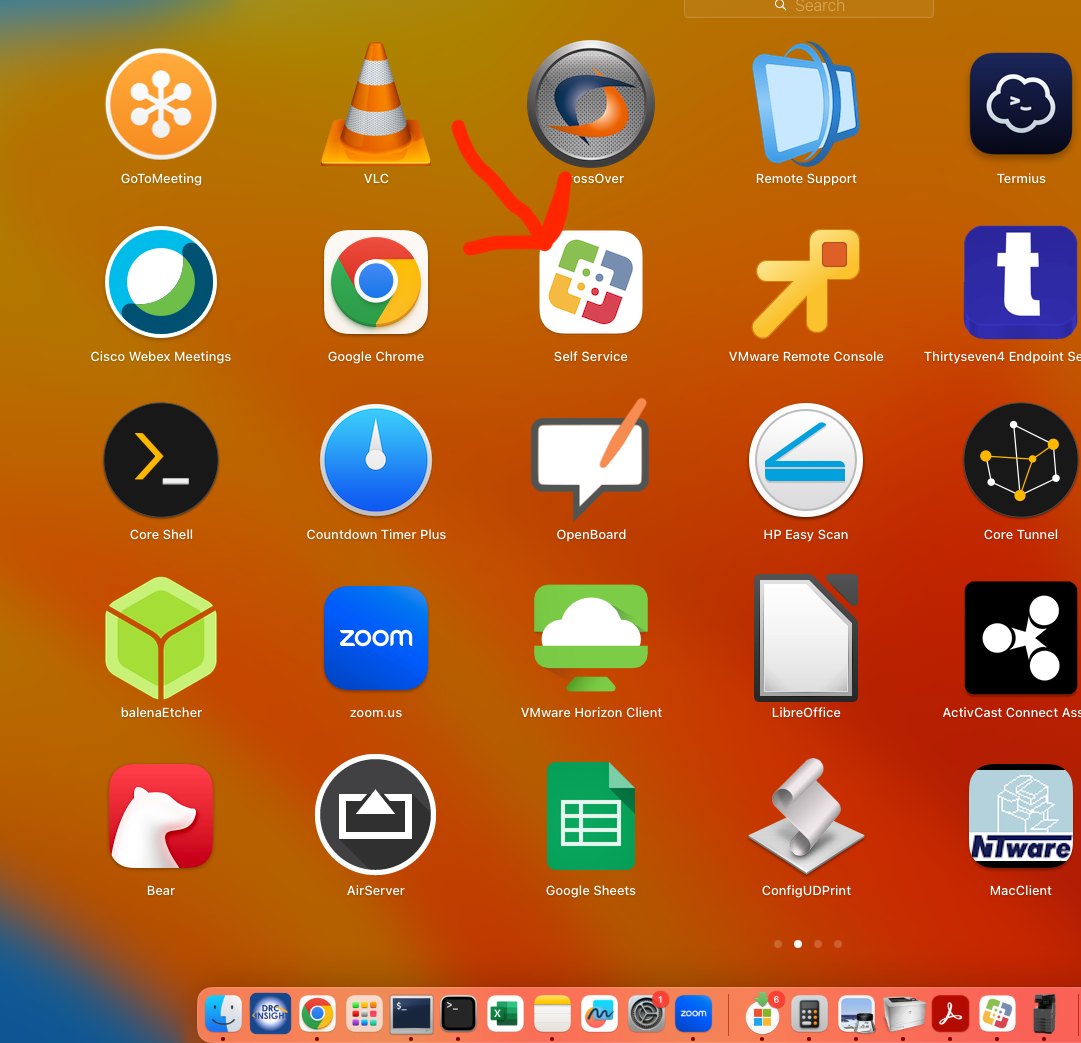Open System Settings in the Dock
1081x1043 pixels.
click(x=646, y=1013)
